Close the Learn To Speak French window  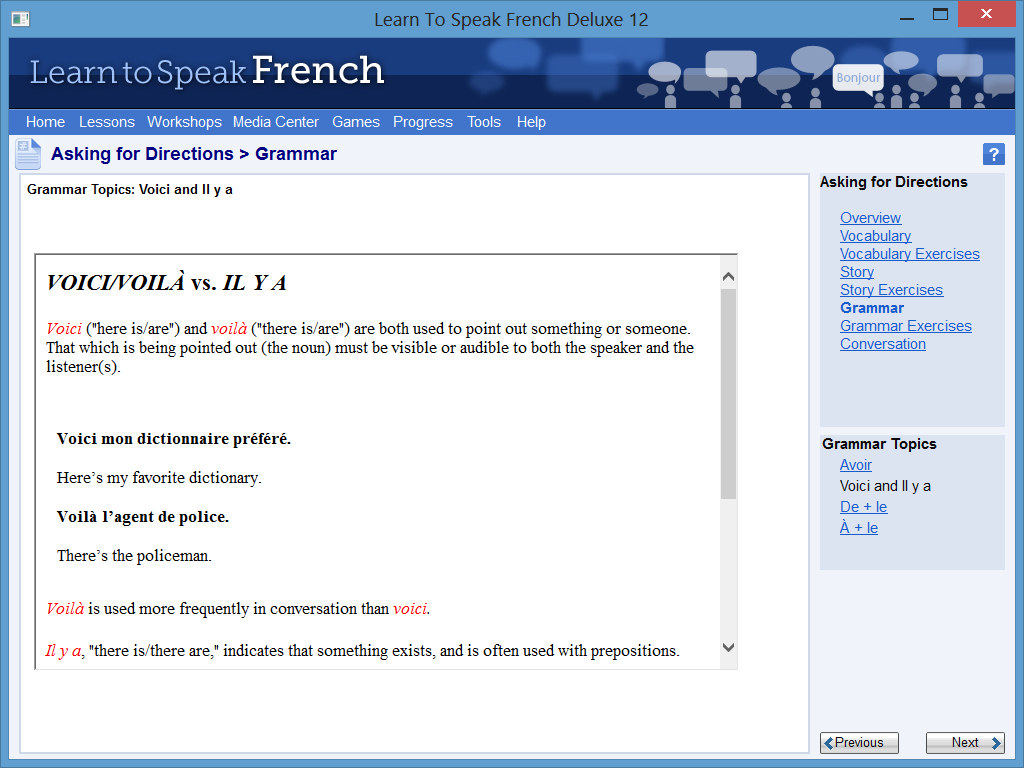986,14
